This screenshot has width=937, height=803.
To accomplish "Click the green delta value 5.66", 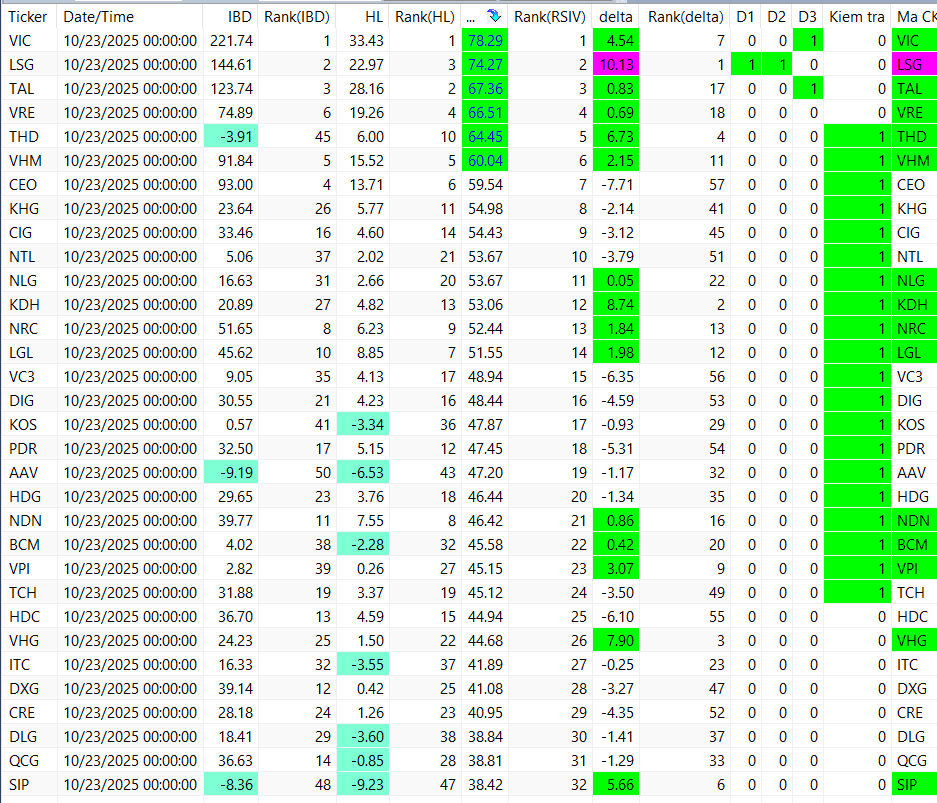I will (616, 784).
